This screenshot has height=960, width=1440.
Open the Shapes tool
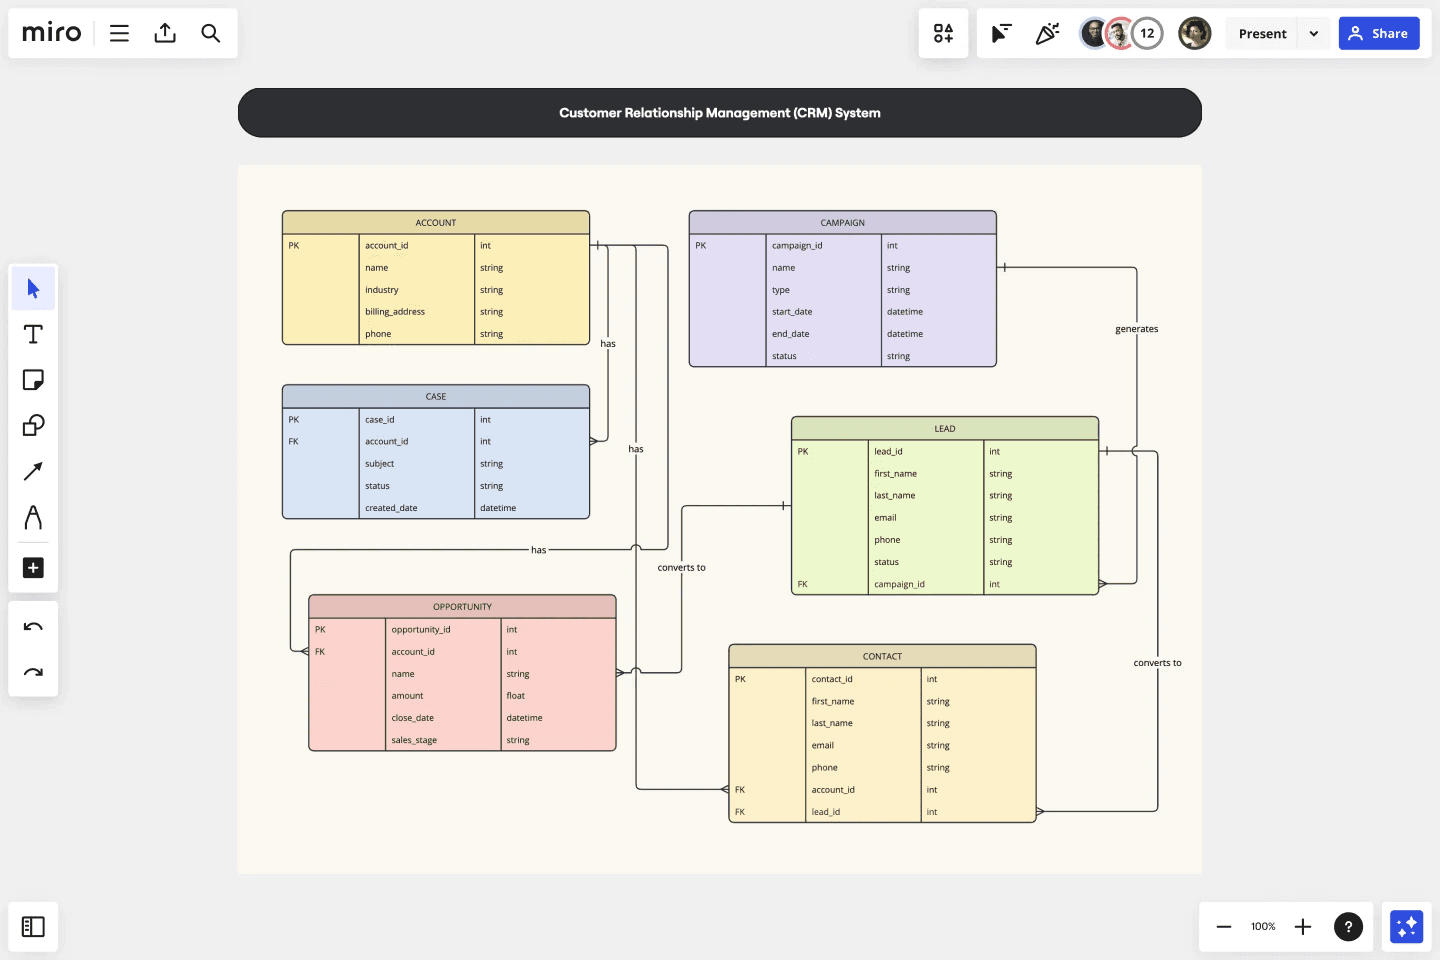(x=33, y=426)
